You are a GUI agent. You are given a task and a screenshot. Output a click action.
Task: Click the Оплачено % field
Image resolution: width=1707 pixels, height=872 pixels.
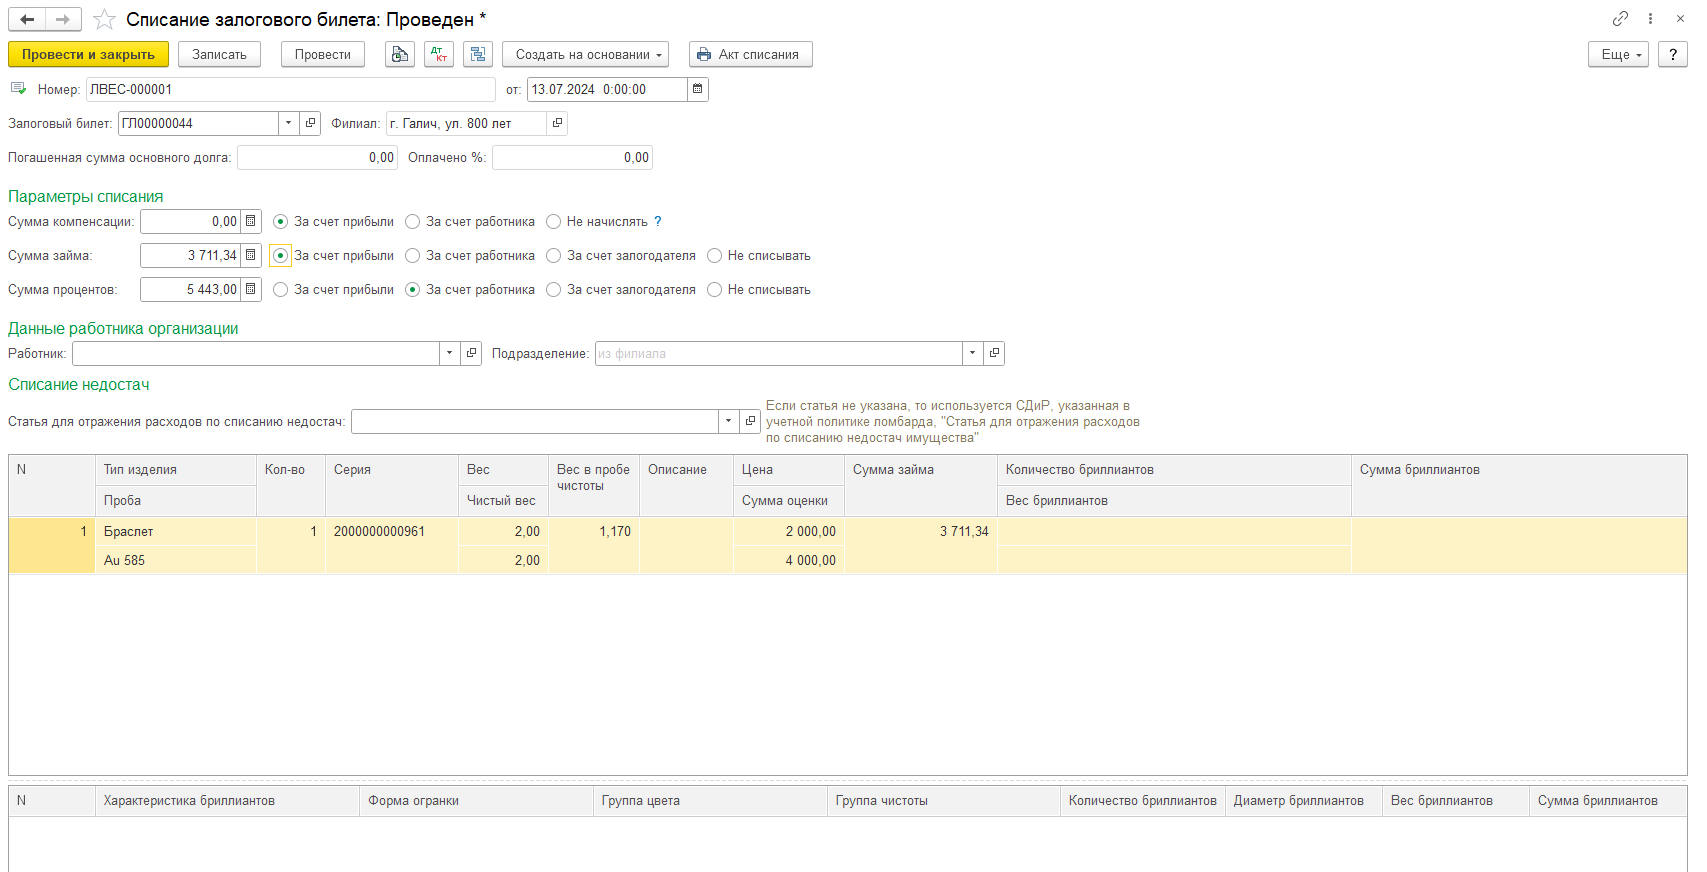572,157
